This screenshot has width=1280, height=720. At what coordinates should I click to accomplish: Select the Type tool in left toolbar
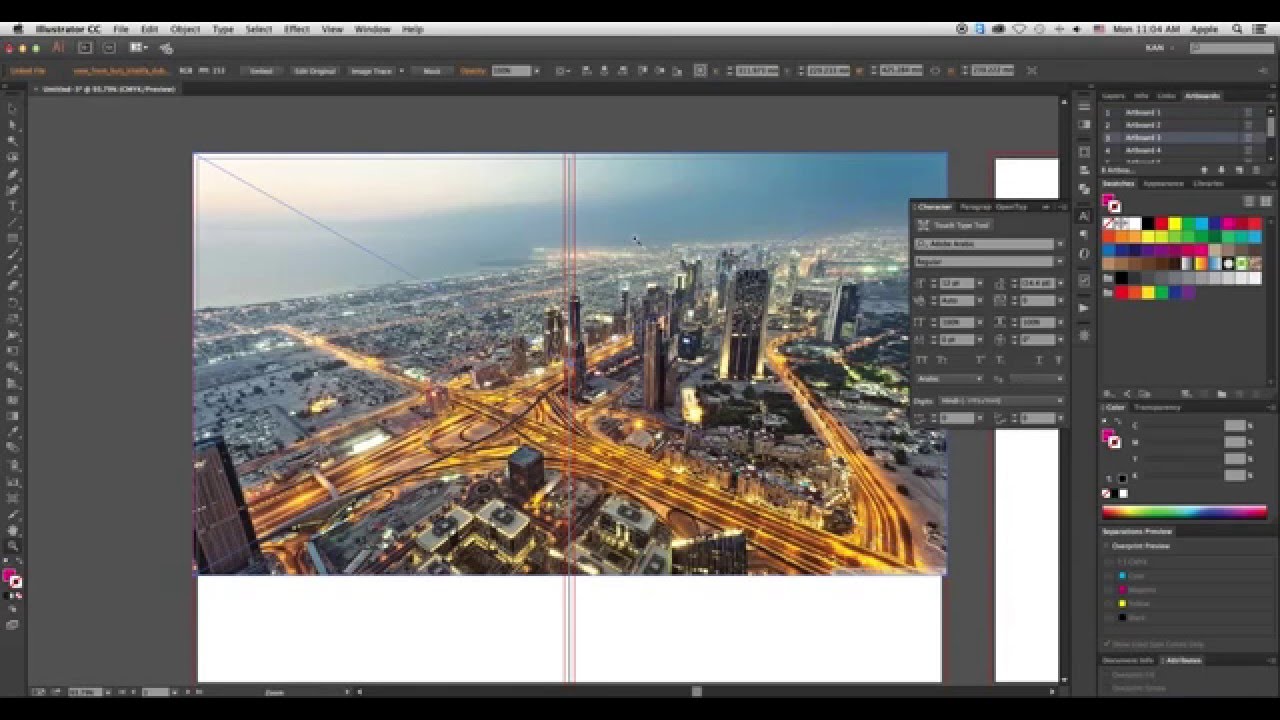13,206
